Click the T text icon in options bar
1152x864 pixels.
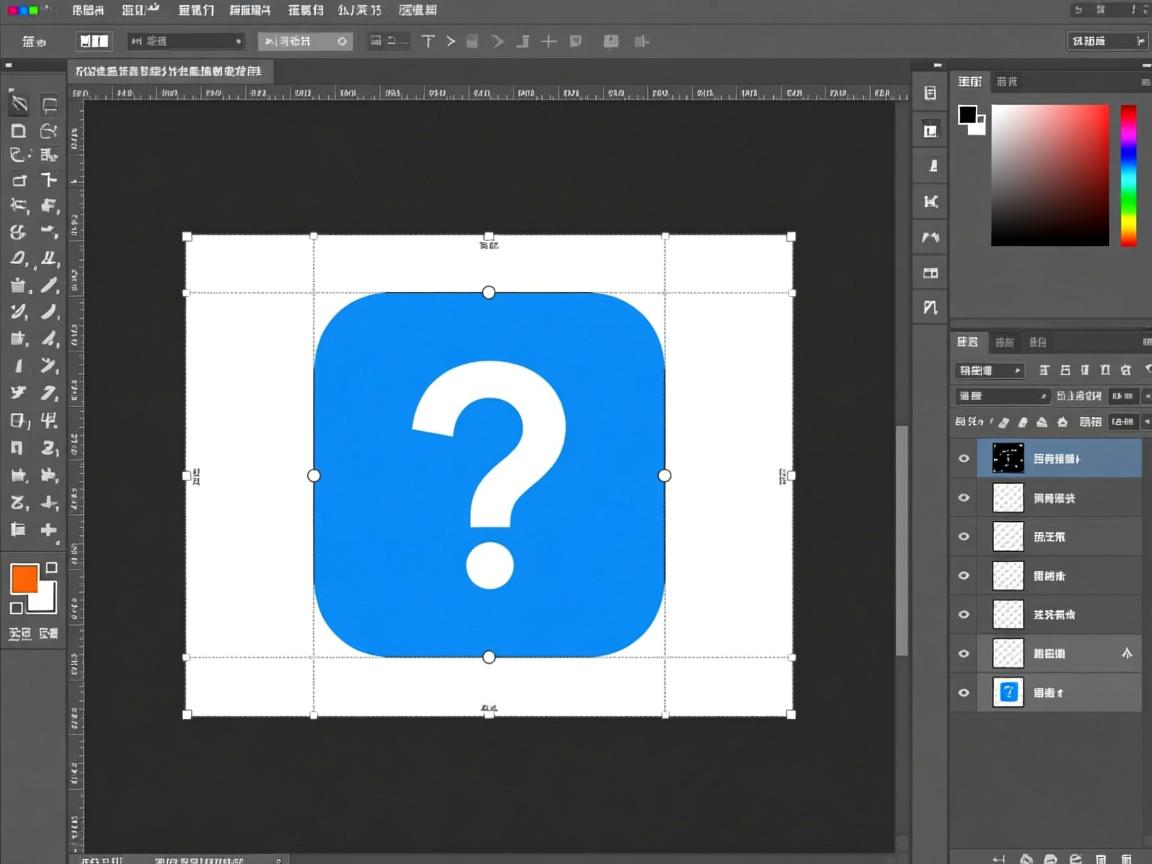(x=428, y=41)
